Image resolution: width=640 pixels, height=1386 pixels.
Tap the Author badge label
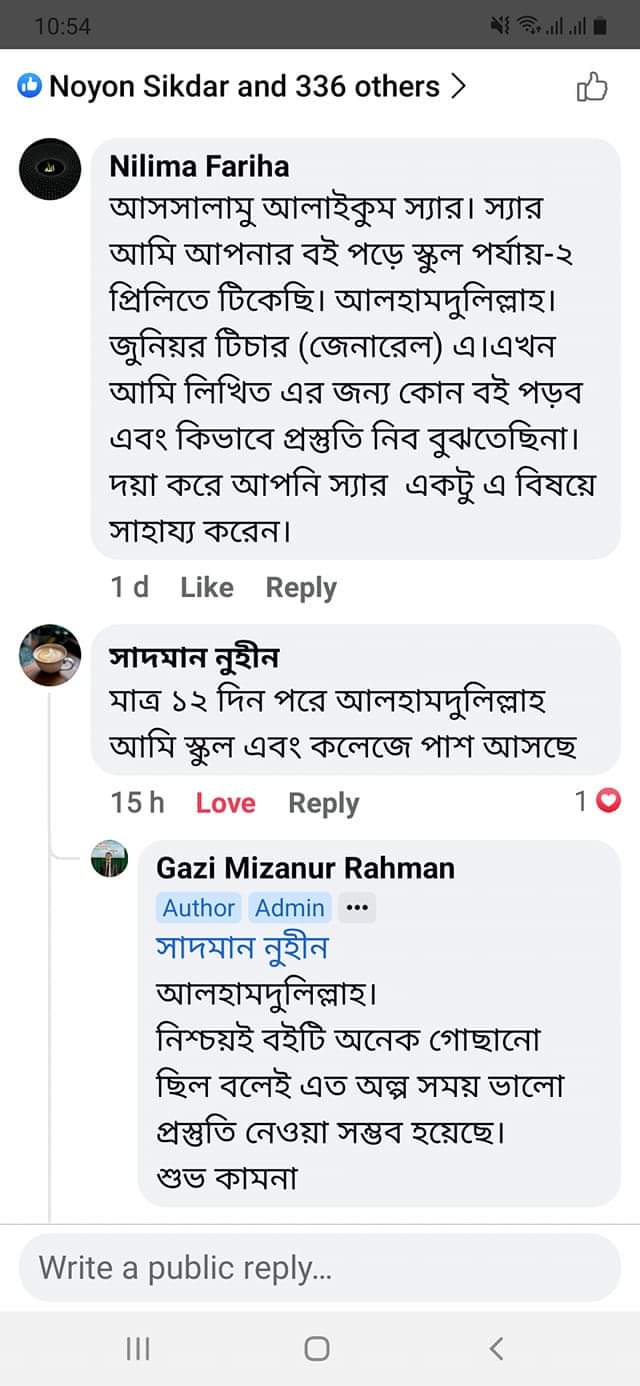point(198,908)
